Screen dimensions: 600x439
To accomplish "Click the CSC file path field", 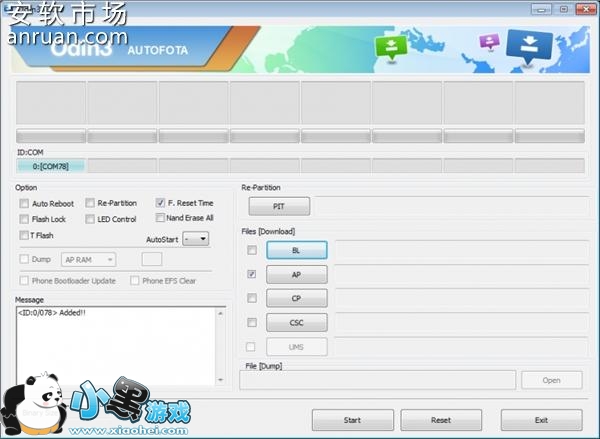I will 461,323.
